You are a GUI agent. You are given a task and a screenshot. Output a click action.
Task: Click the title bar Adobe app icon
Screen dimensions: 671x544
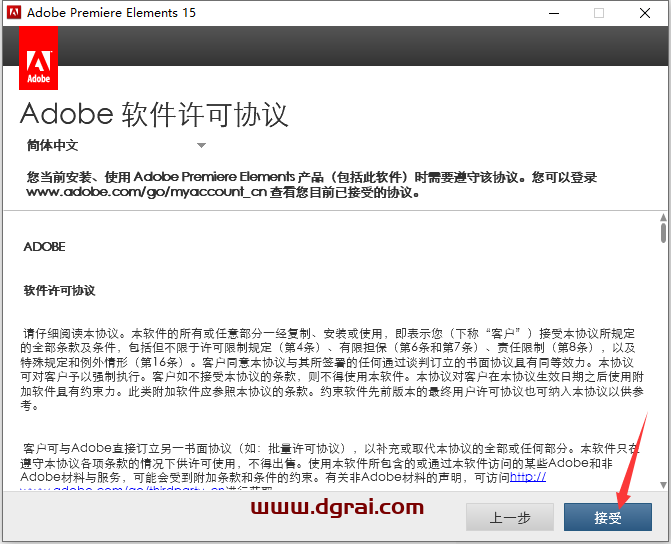[14, 12]
